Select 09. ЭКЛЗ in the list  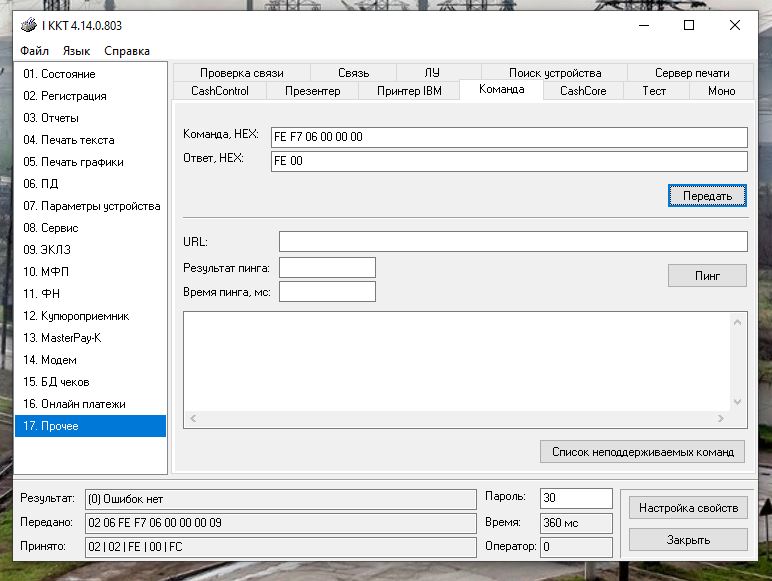tap(91, 250)
